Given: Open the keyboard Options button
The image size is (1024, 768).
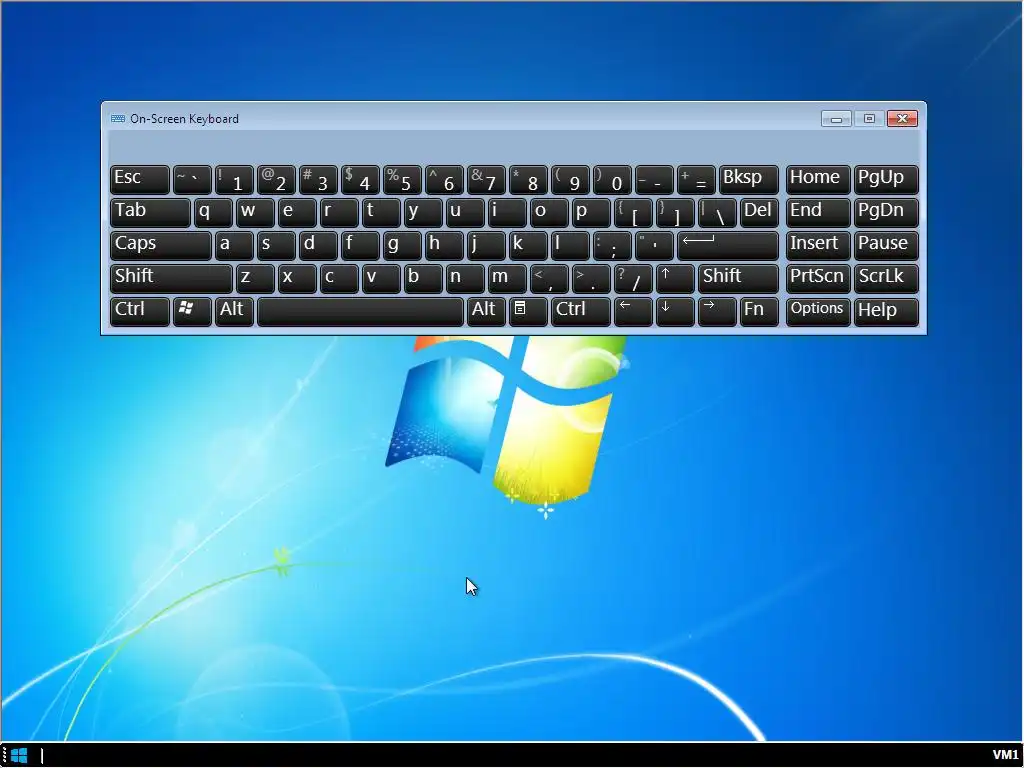Looking at the screenshot, I should (818, 312).
